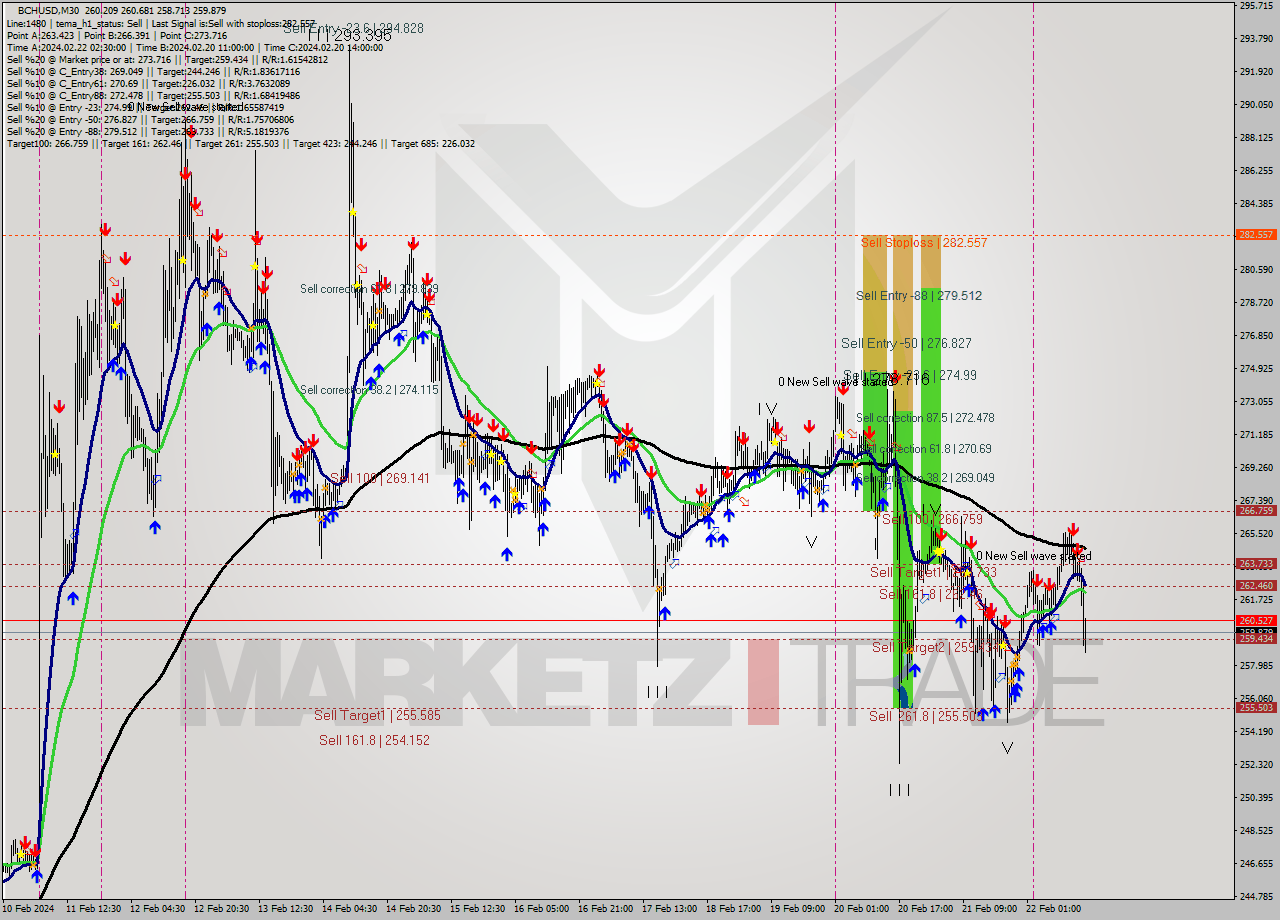Click the red 266.759 price tag on axis
The height and width of the screenshot is (920, 1280).
[1256, 510]
